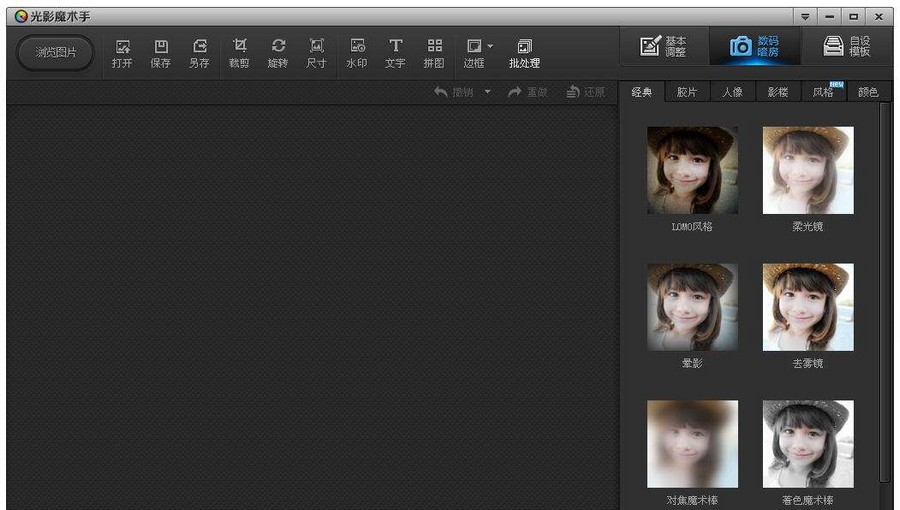This screenshot has width=900, height=510.
Task: Open the title bar dropdown menu button
Action: click(x=805, y=17)
